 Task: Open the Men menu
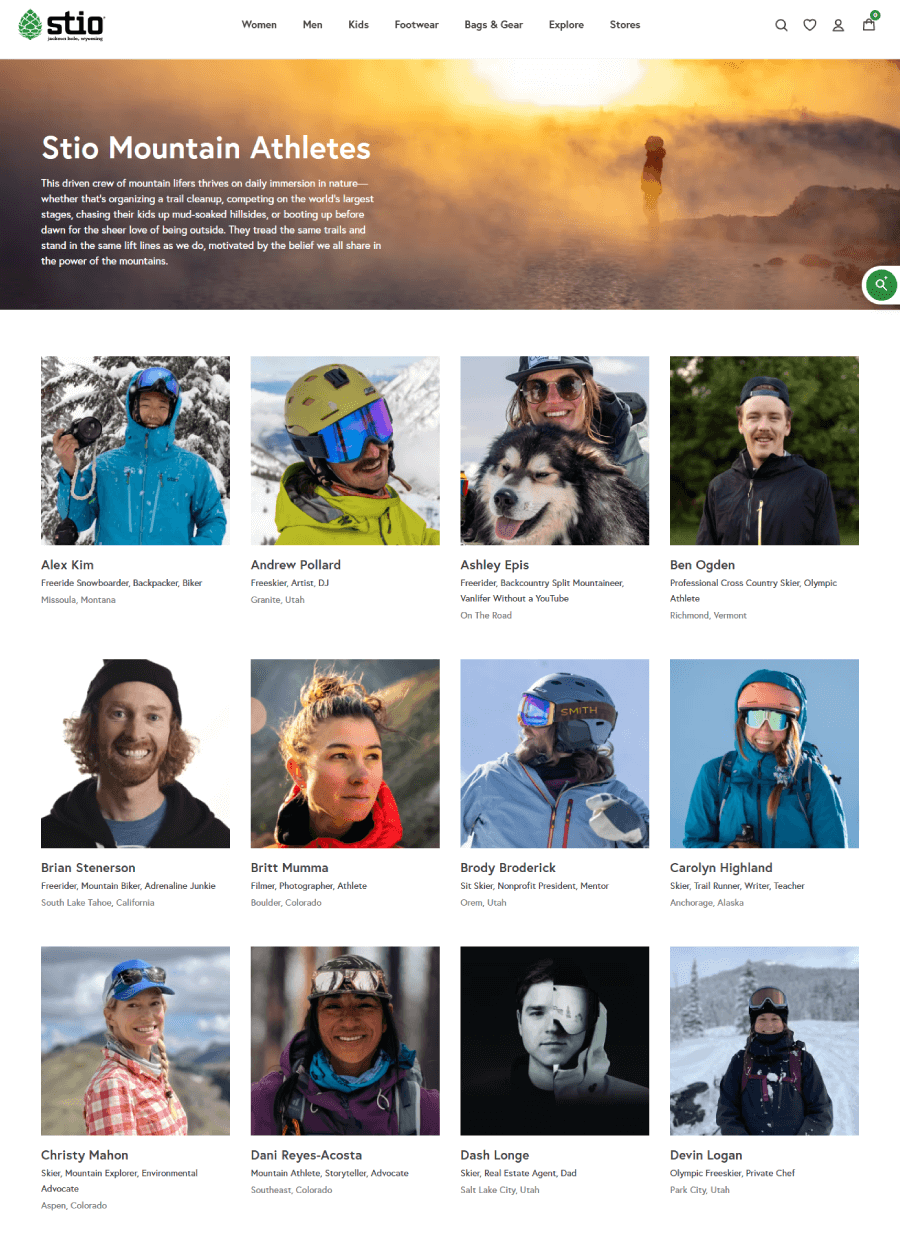pyautogui.click(x=313, y=25)
